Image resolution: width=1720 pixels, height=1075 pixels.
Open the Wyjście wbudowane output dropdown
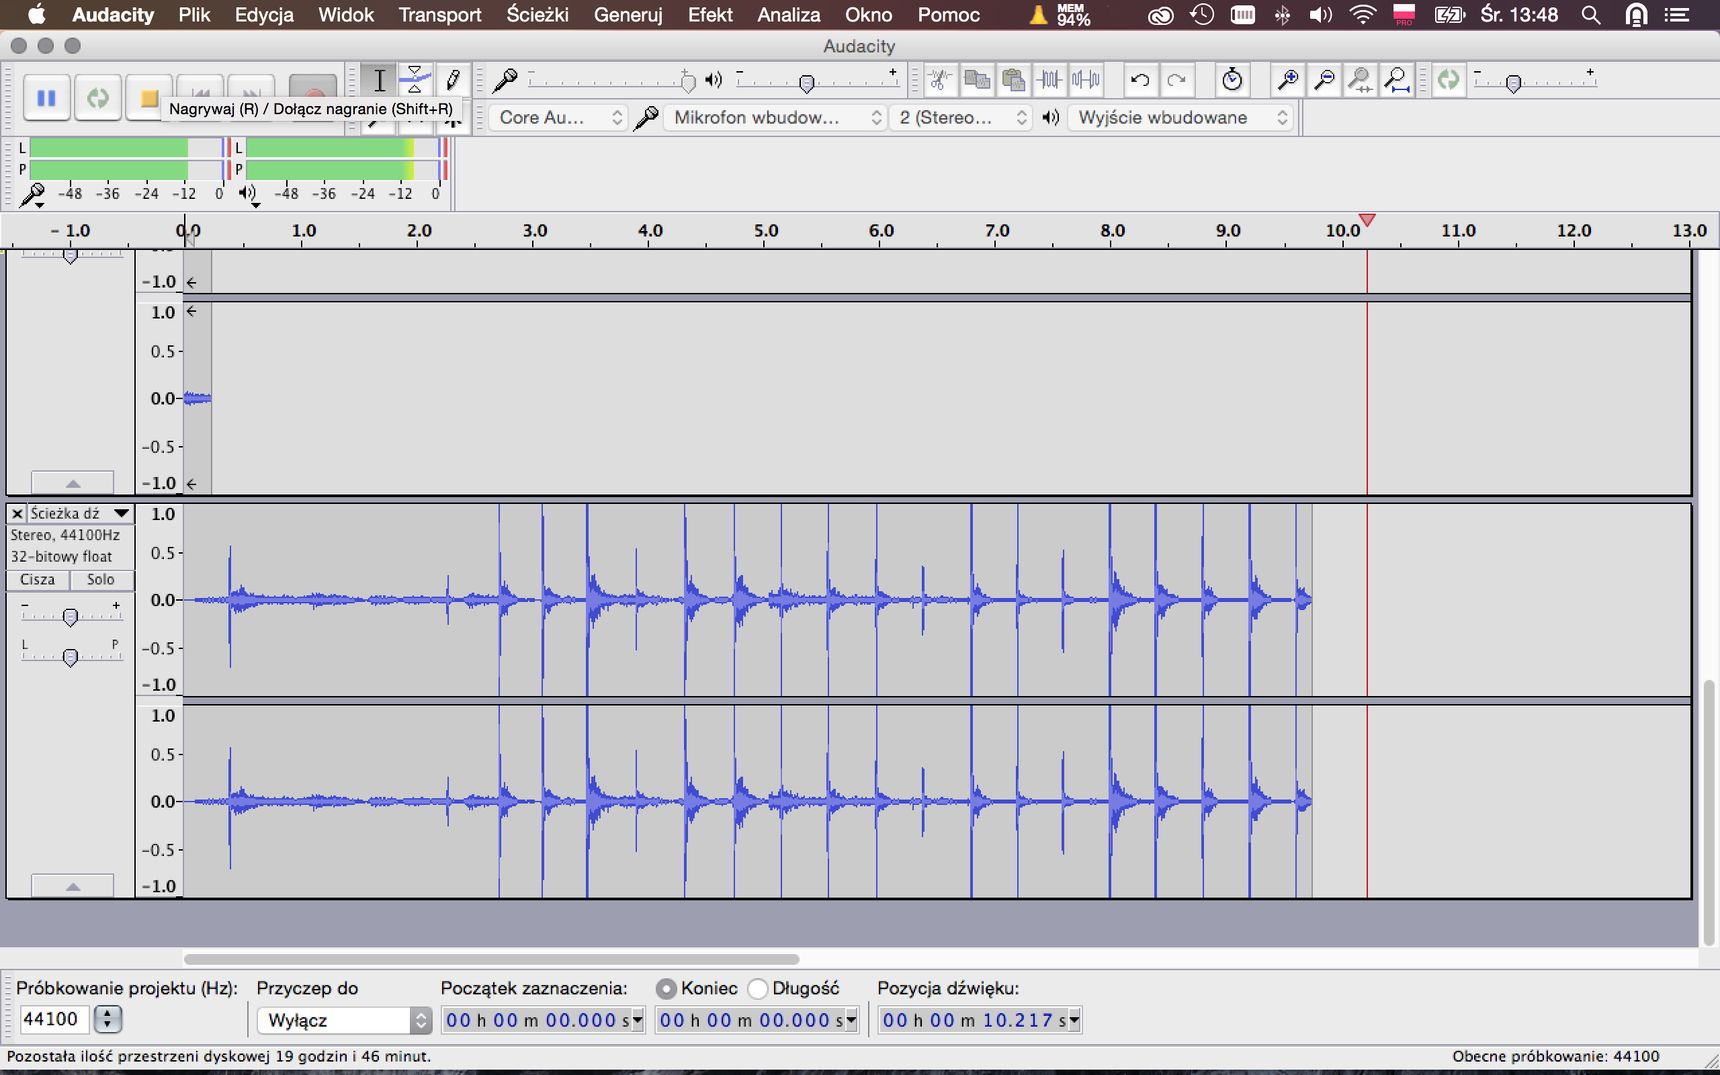pos(1181,117)
